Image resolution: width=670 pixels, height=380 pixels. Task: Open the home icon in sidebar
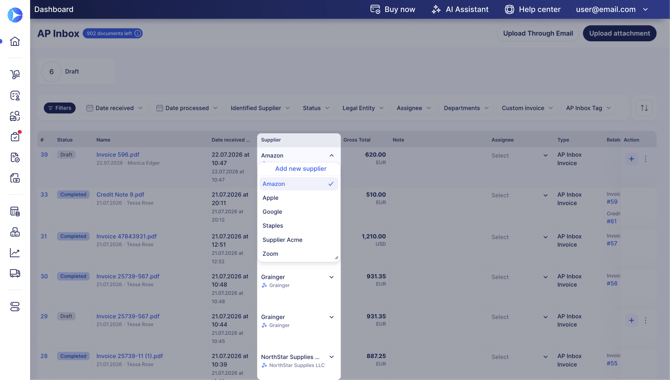(x=15, y=41)
